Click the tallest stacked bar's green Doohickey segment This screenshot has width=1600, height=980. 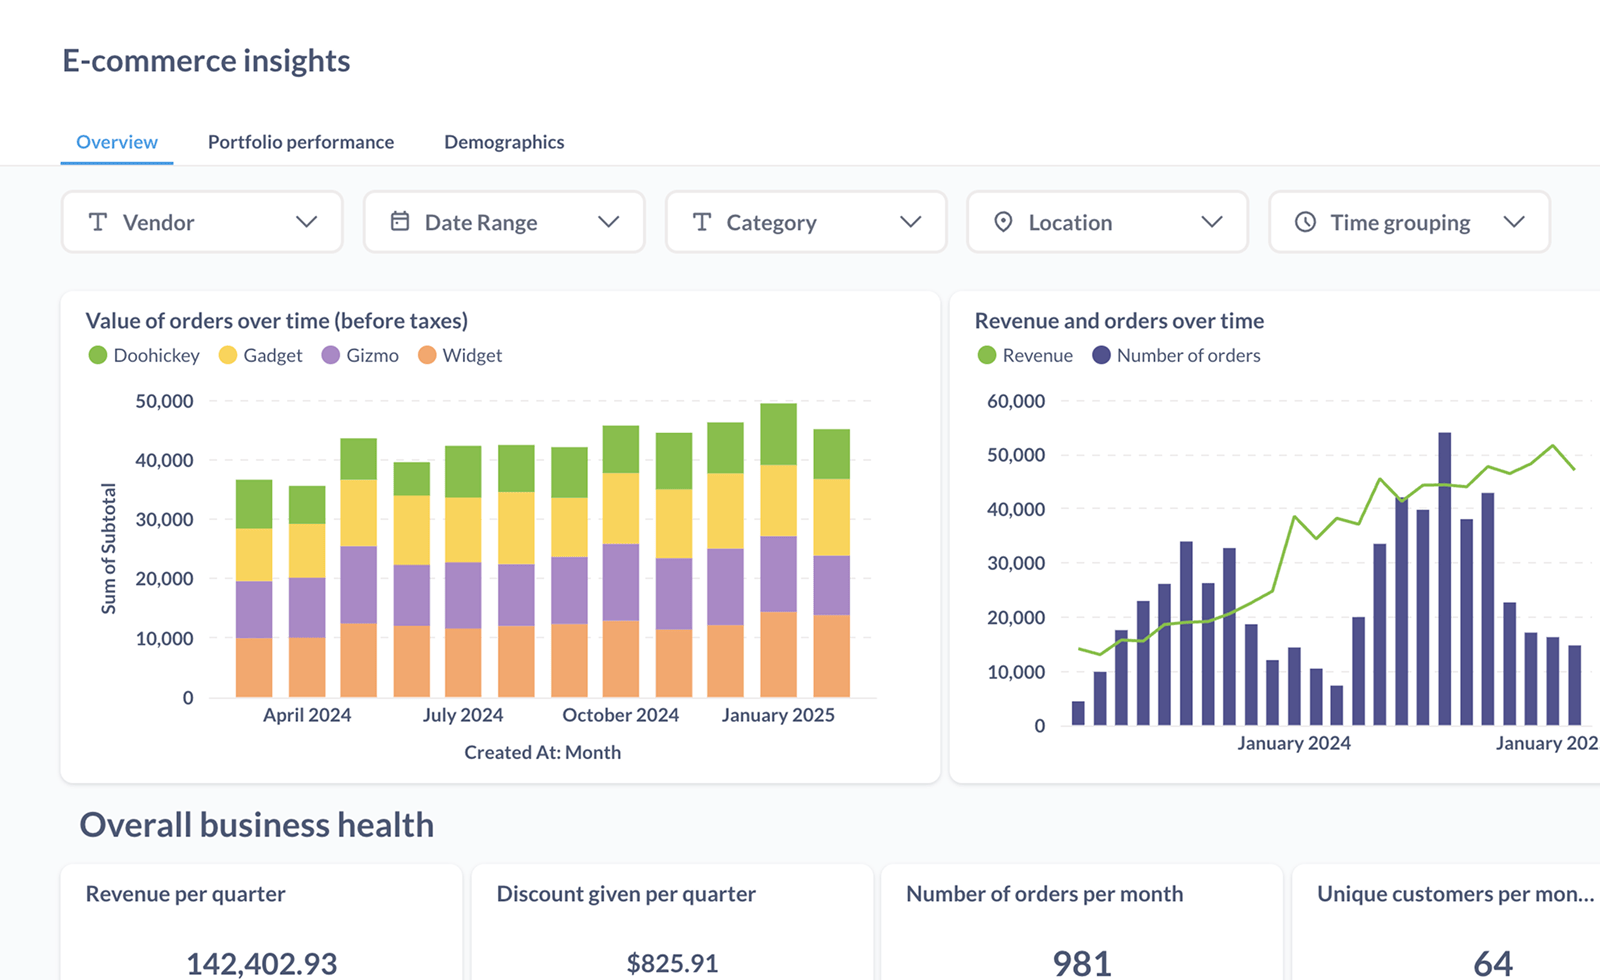coord(778,434)
